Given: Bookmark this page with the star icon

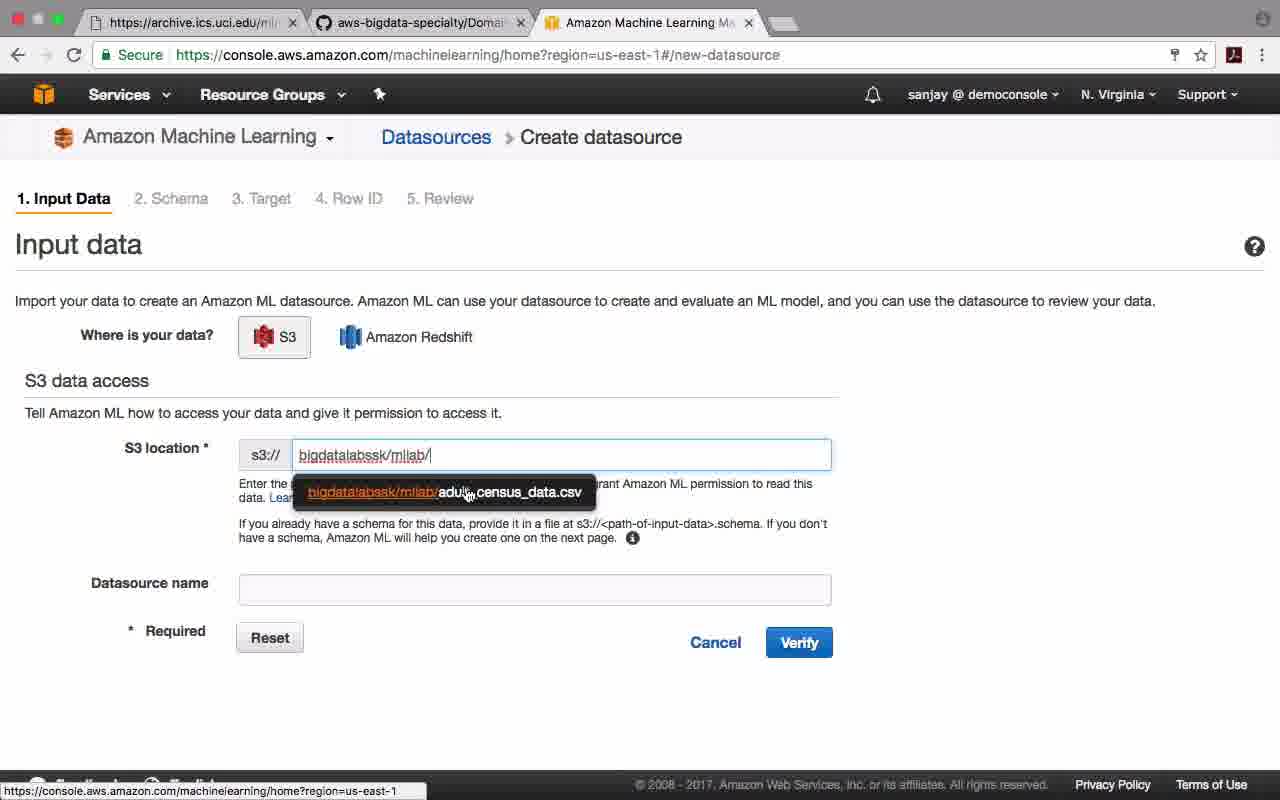Looking at the screenshot, I should click(x=1201, y=55).
